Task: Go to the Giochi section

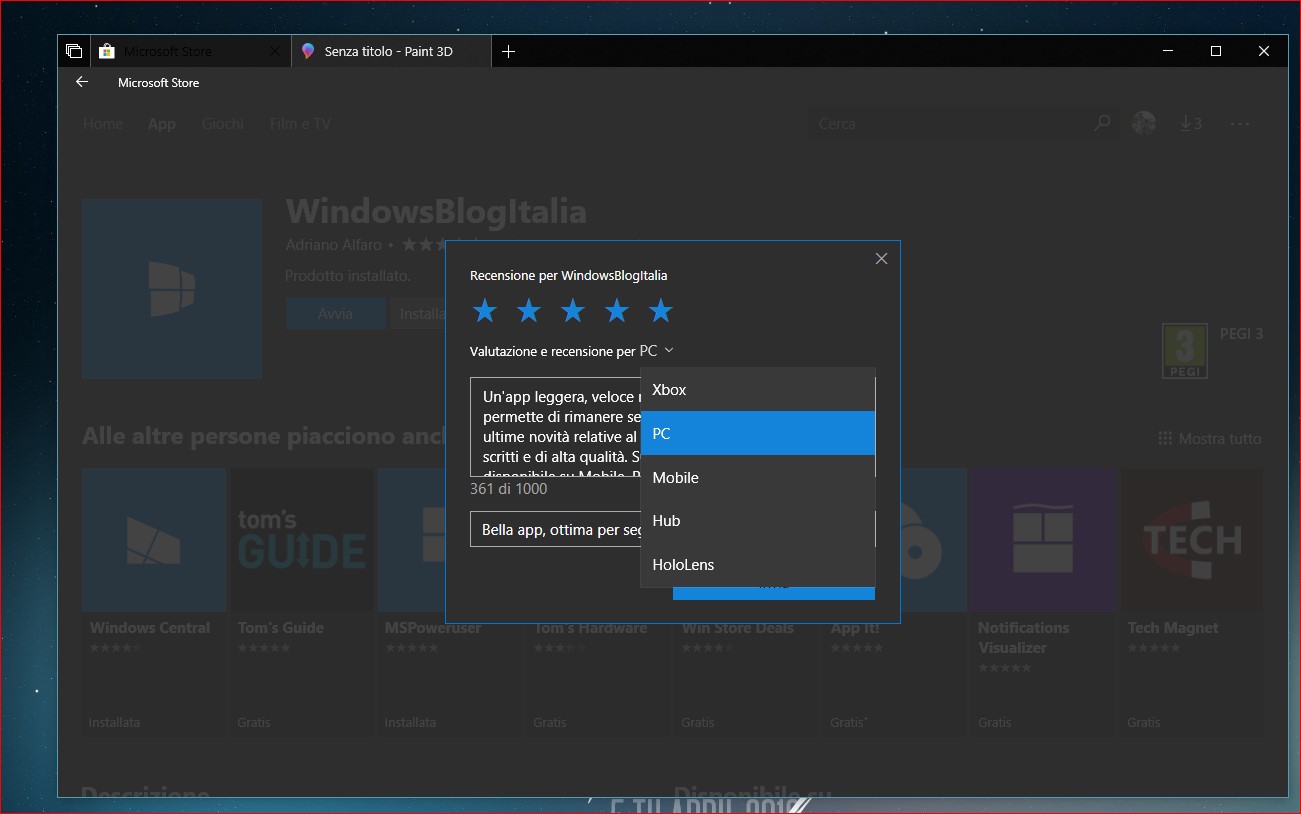Action: pyautogui.click(x=223, y=124)
